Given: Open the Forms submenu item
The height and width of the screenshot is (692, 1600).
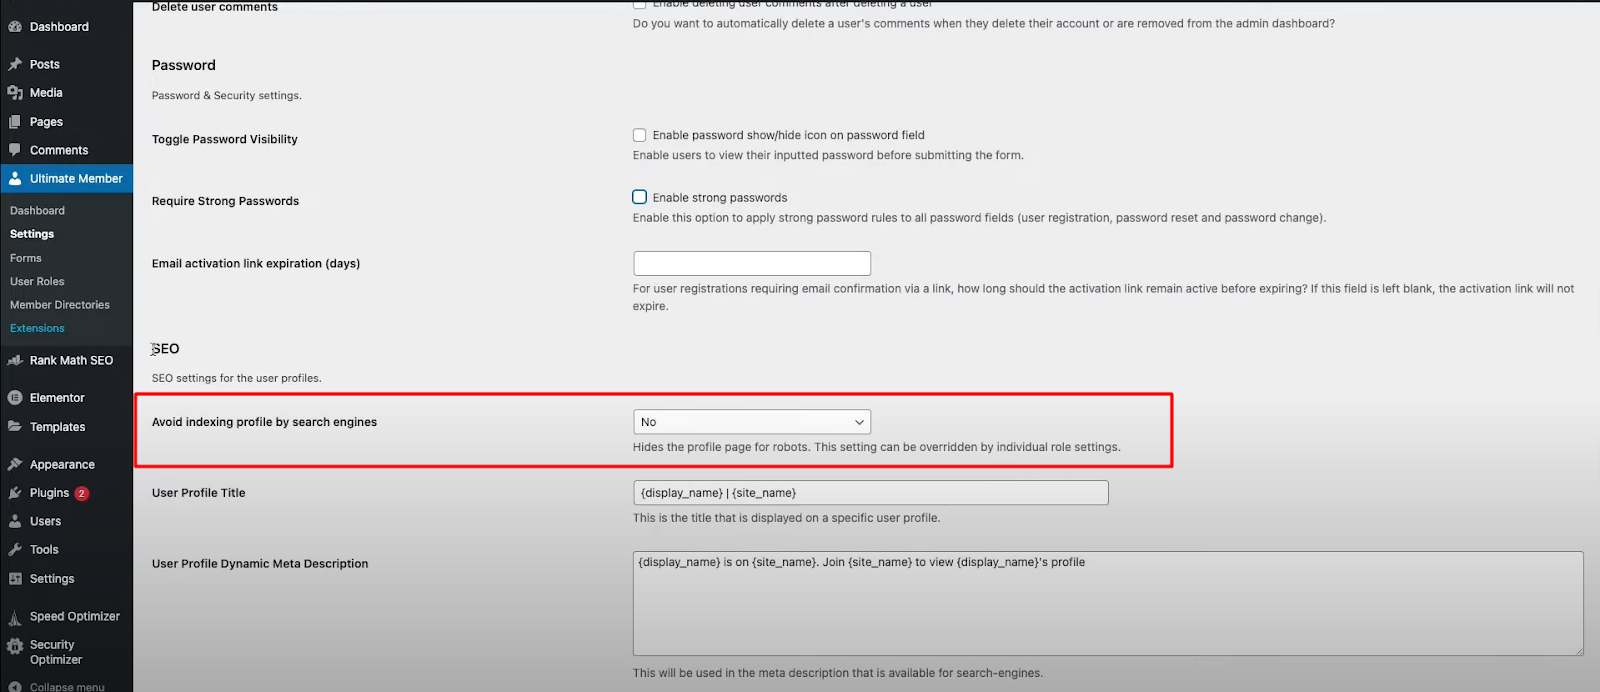Looking at the screenshot, I should [x=26, y=258].
